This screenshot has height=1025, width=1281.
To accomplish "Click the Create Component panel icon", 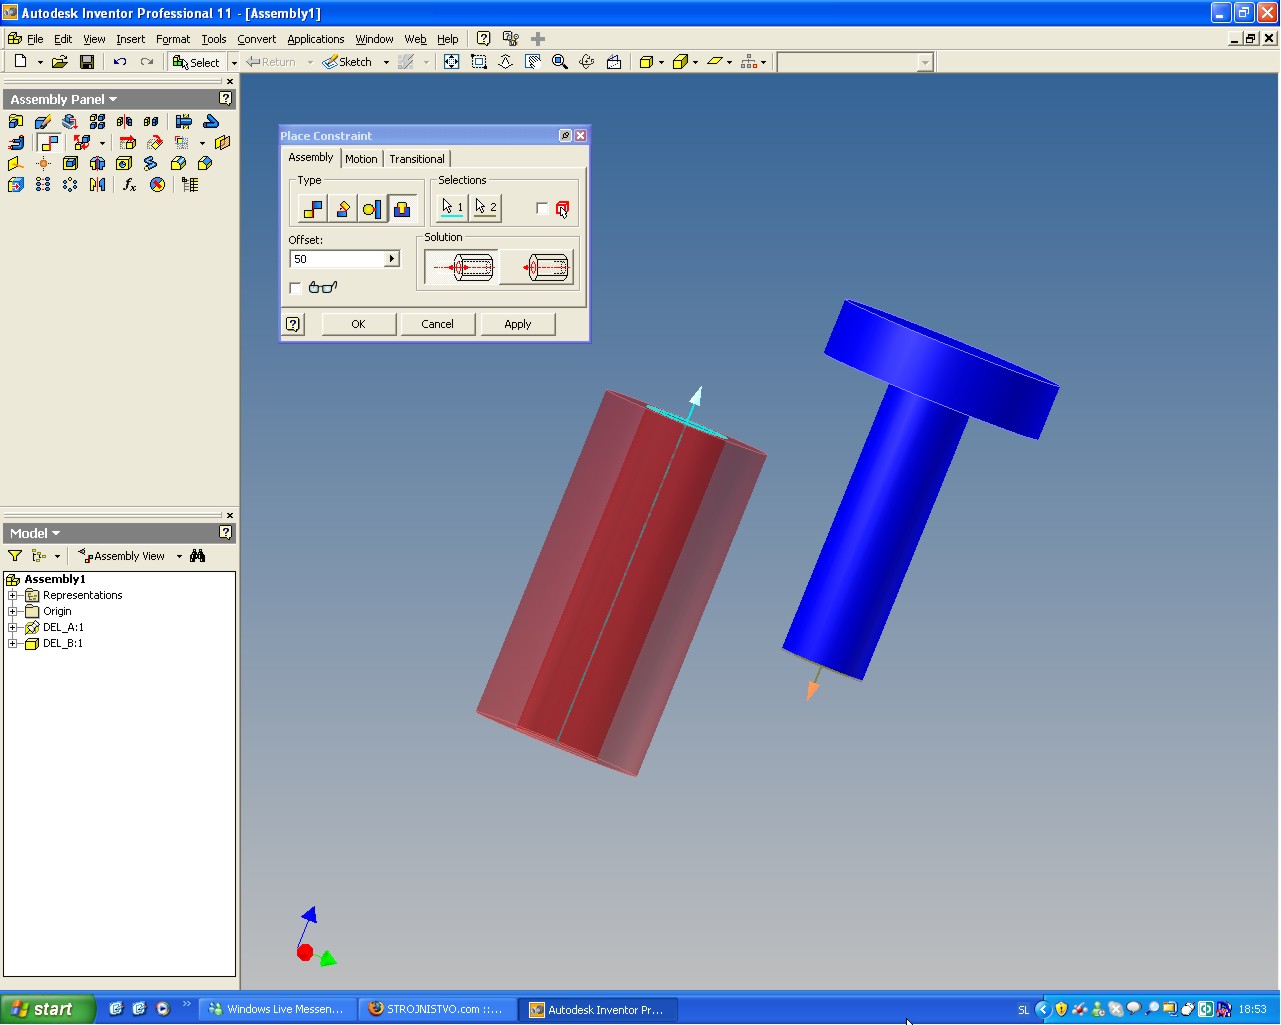I will coord(43,122).
